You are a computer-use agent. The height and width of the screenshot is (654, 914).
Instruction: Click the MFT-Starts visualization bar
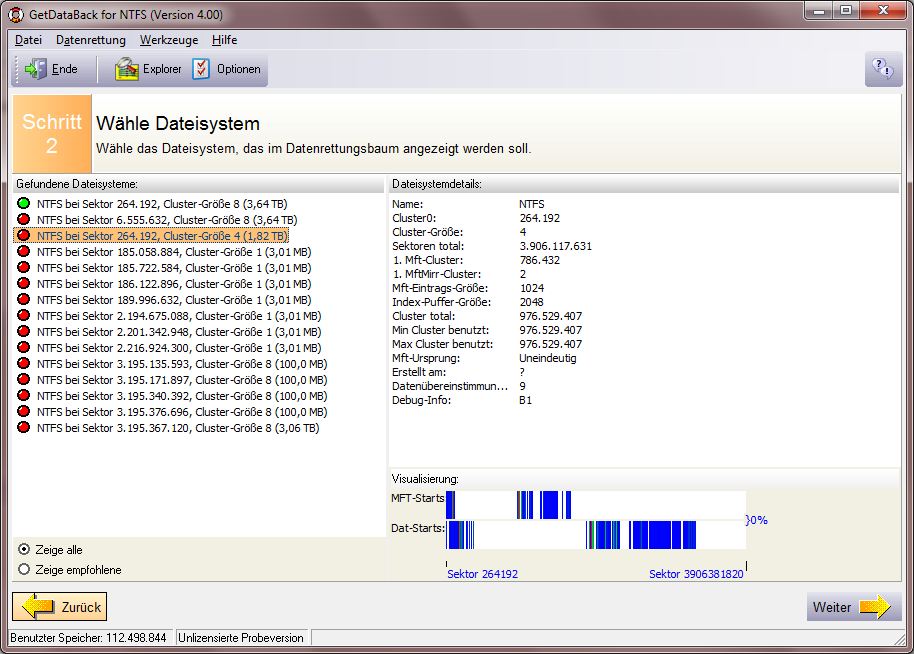(596, 505)
